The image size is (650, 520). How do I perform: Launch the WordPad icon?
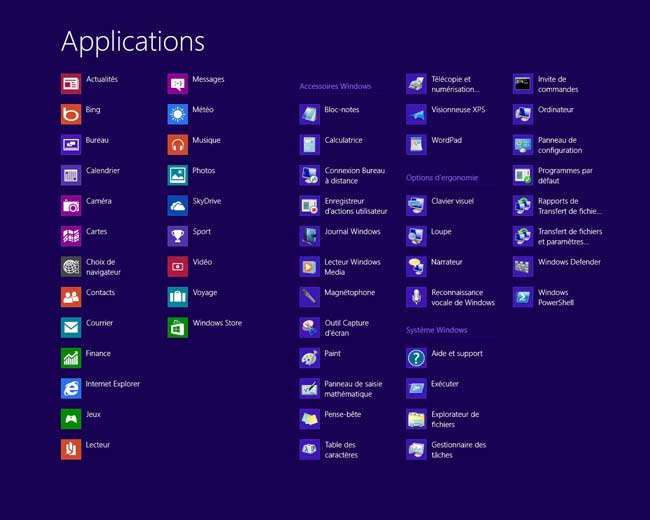pyautogui.click(x=416, y=145)
